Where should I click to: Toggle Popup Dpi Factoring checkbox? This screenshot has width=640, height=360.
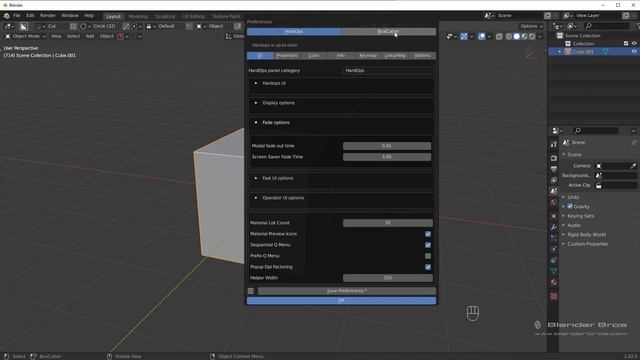click(428, 267)
